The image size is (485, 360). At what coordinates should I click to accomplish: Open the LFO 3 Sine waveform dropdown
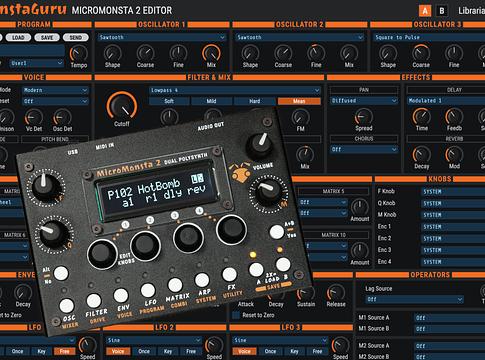tap(280, 340)
